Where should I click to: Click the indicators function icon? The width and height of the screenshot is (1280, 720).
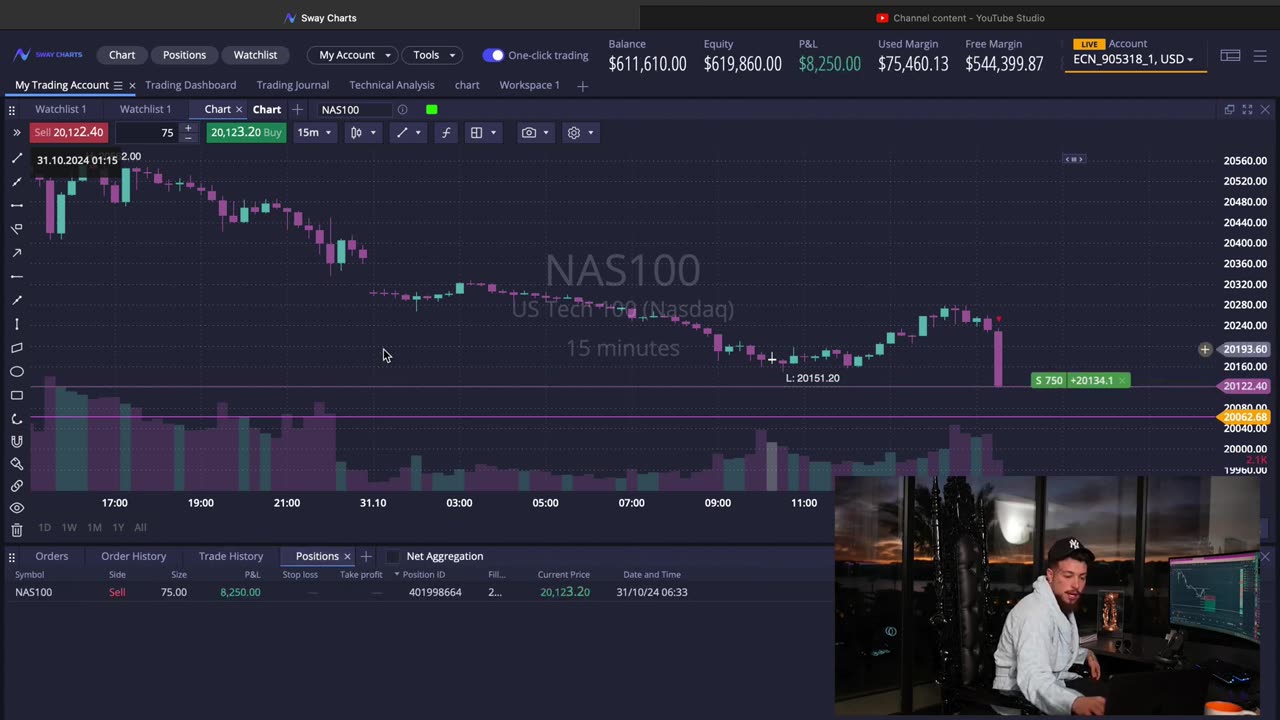pyautogui.click(x=446, y=132)
